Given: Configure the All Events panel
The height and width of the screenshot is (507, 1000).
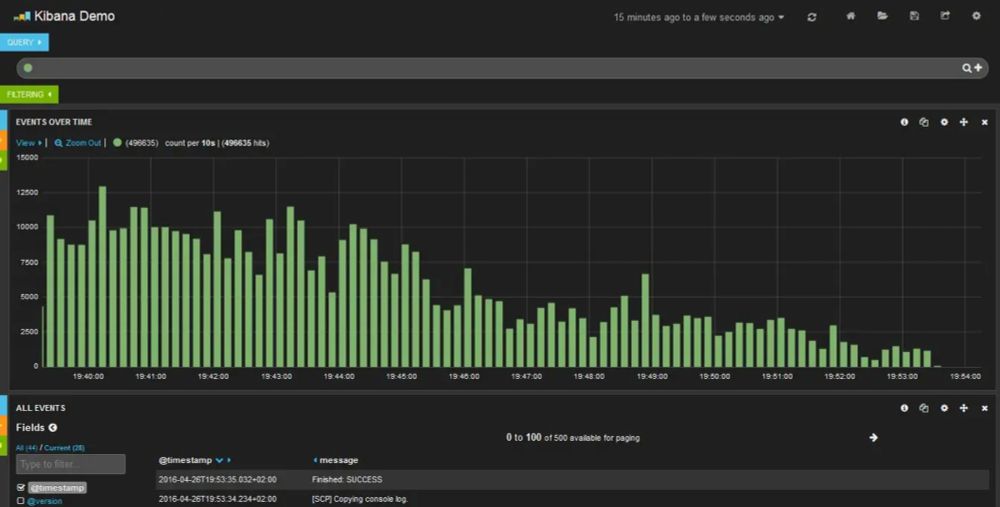Looking at the screenshot, I should pos(944,408).
